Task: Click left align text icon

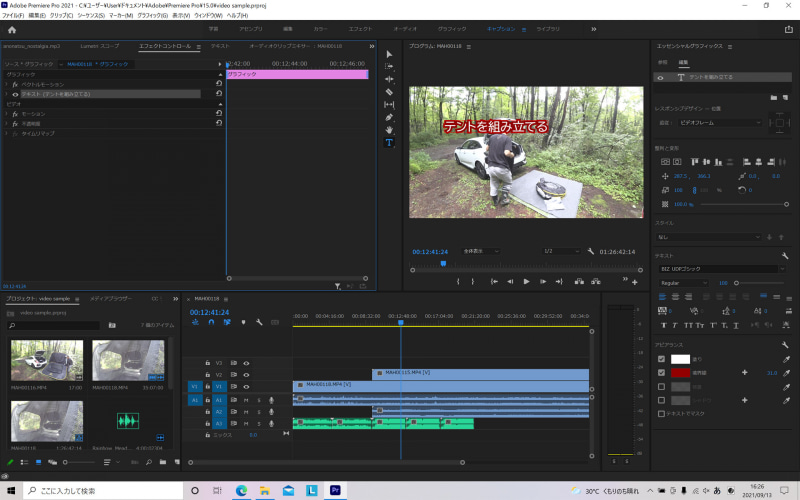Action: 663,296
